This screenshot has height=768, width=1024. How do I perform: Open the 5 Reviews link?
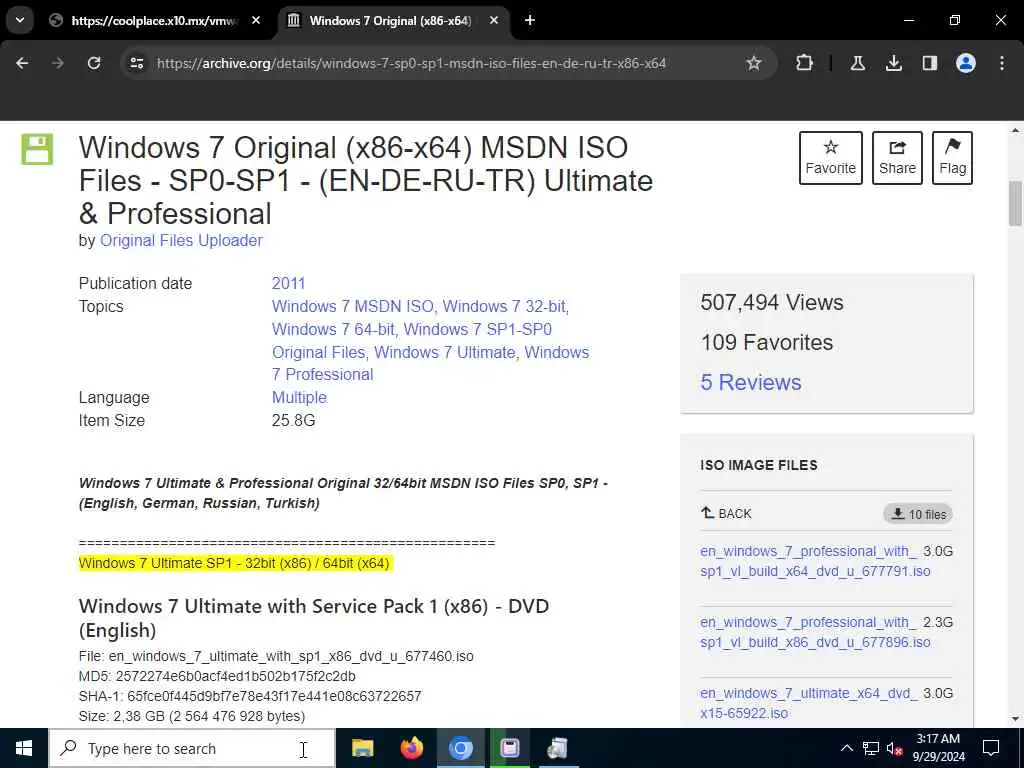(x=750, y=382)
